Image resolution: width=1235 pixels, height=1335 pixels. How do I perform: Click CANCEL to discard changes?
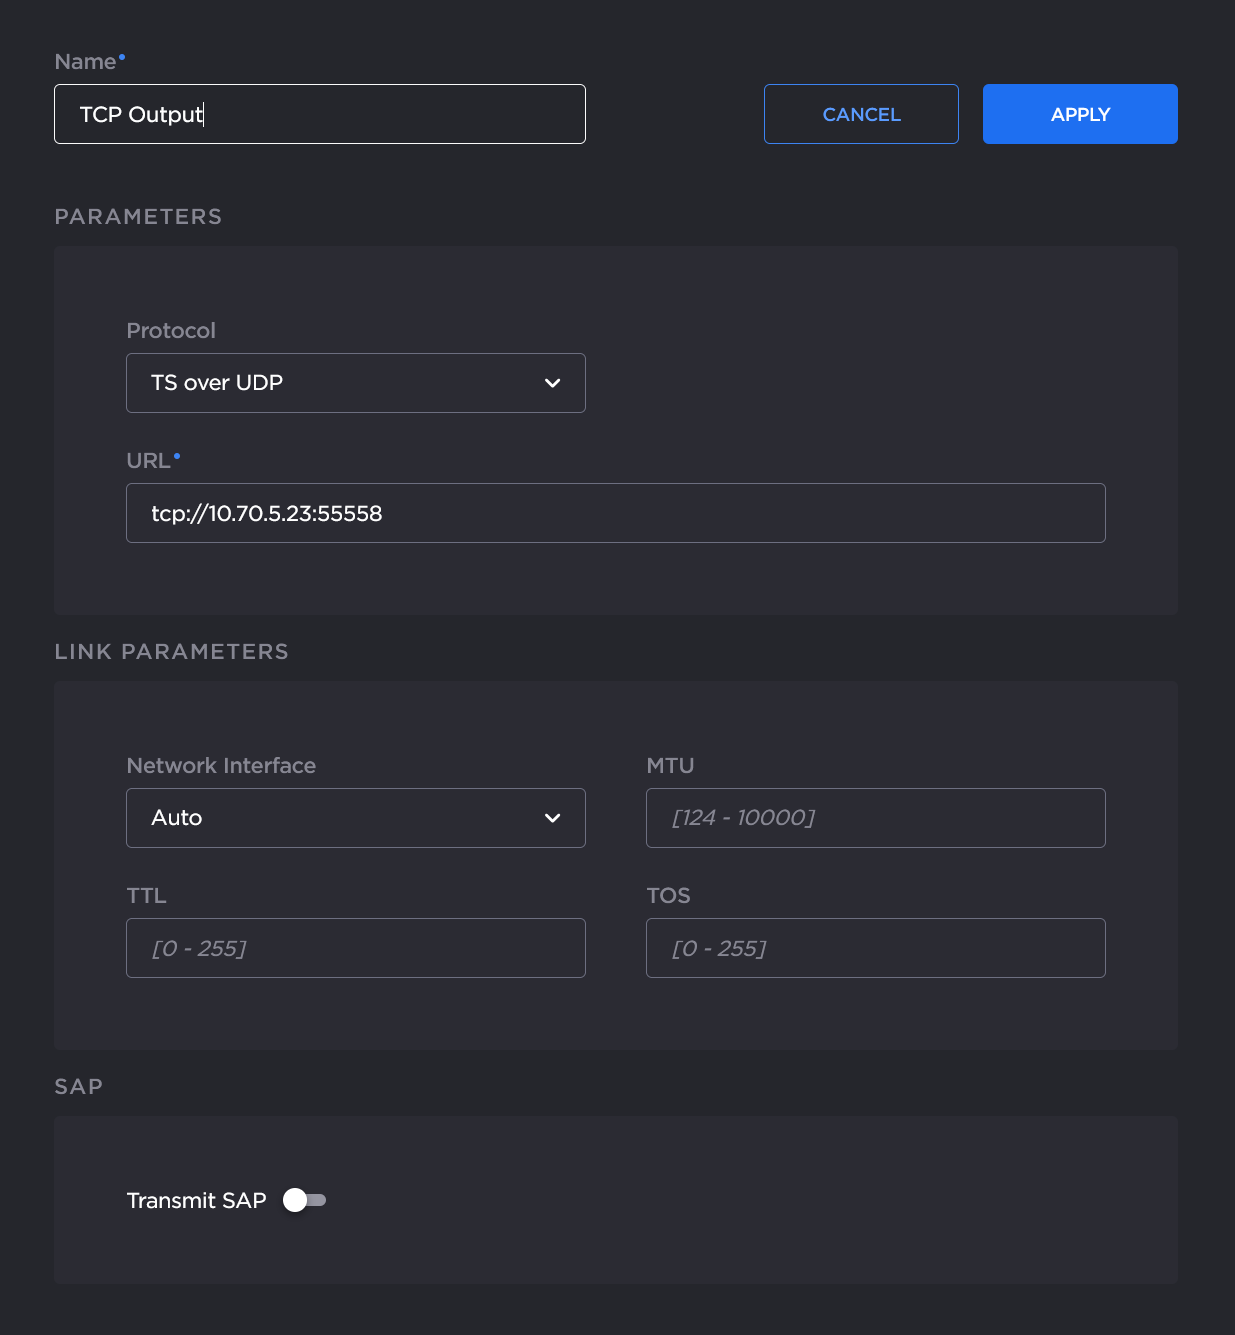861,114
